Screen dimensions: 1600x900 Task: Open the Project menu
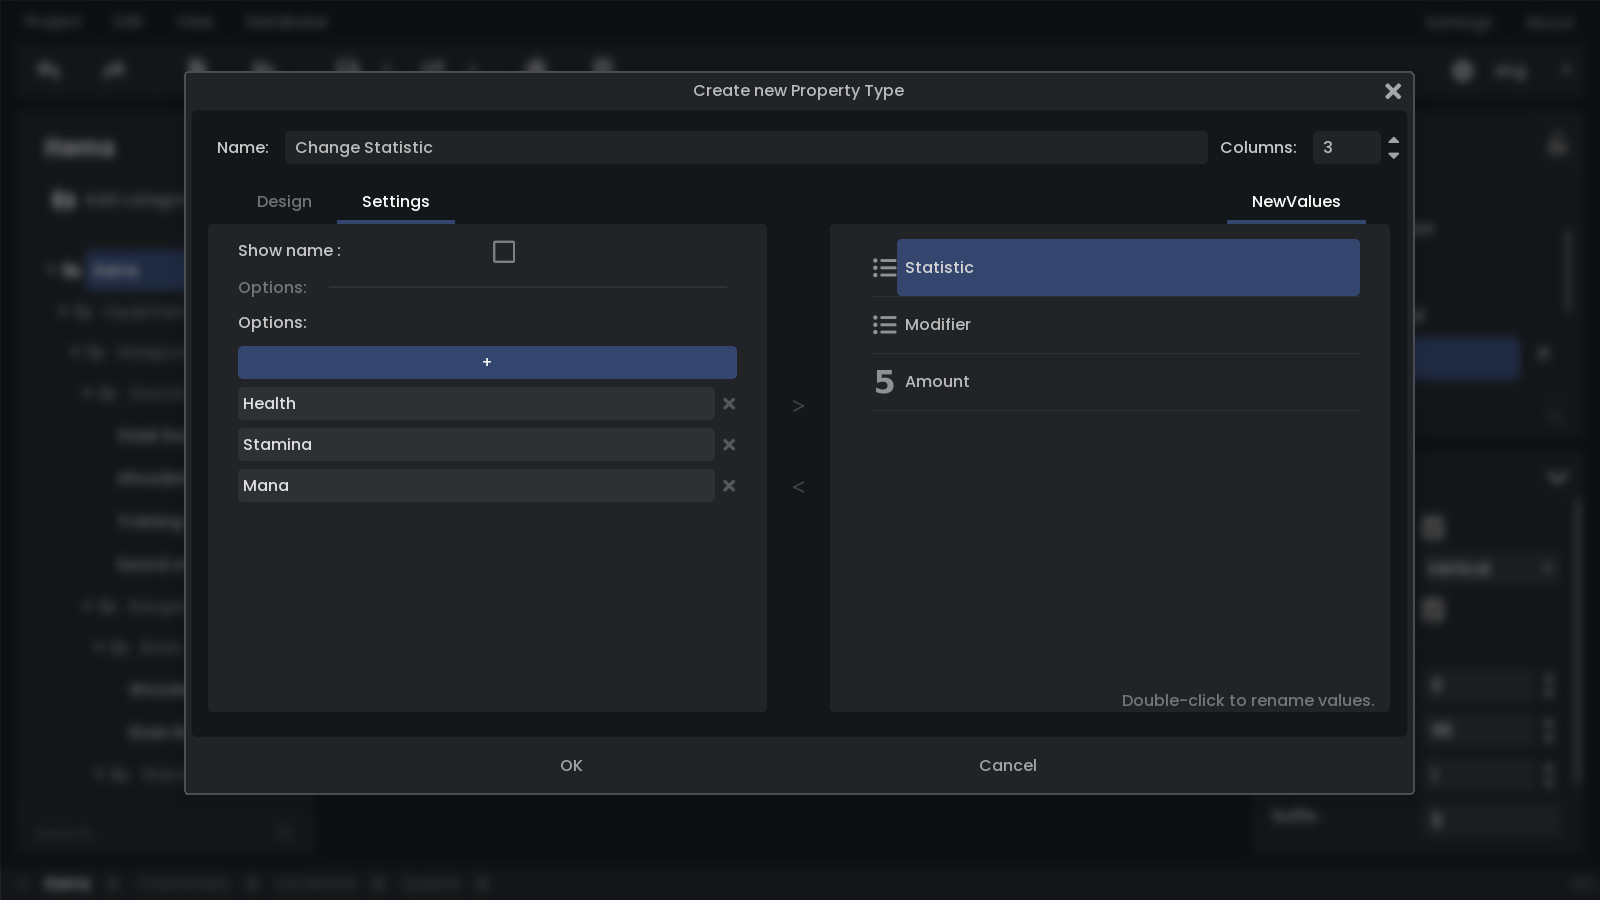coord(52,21)
